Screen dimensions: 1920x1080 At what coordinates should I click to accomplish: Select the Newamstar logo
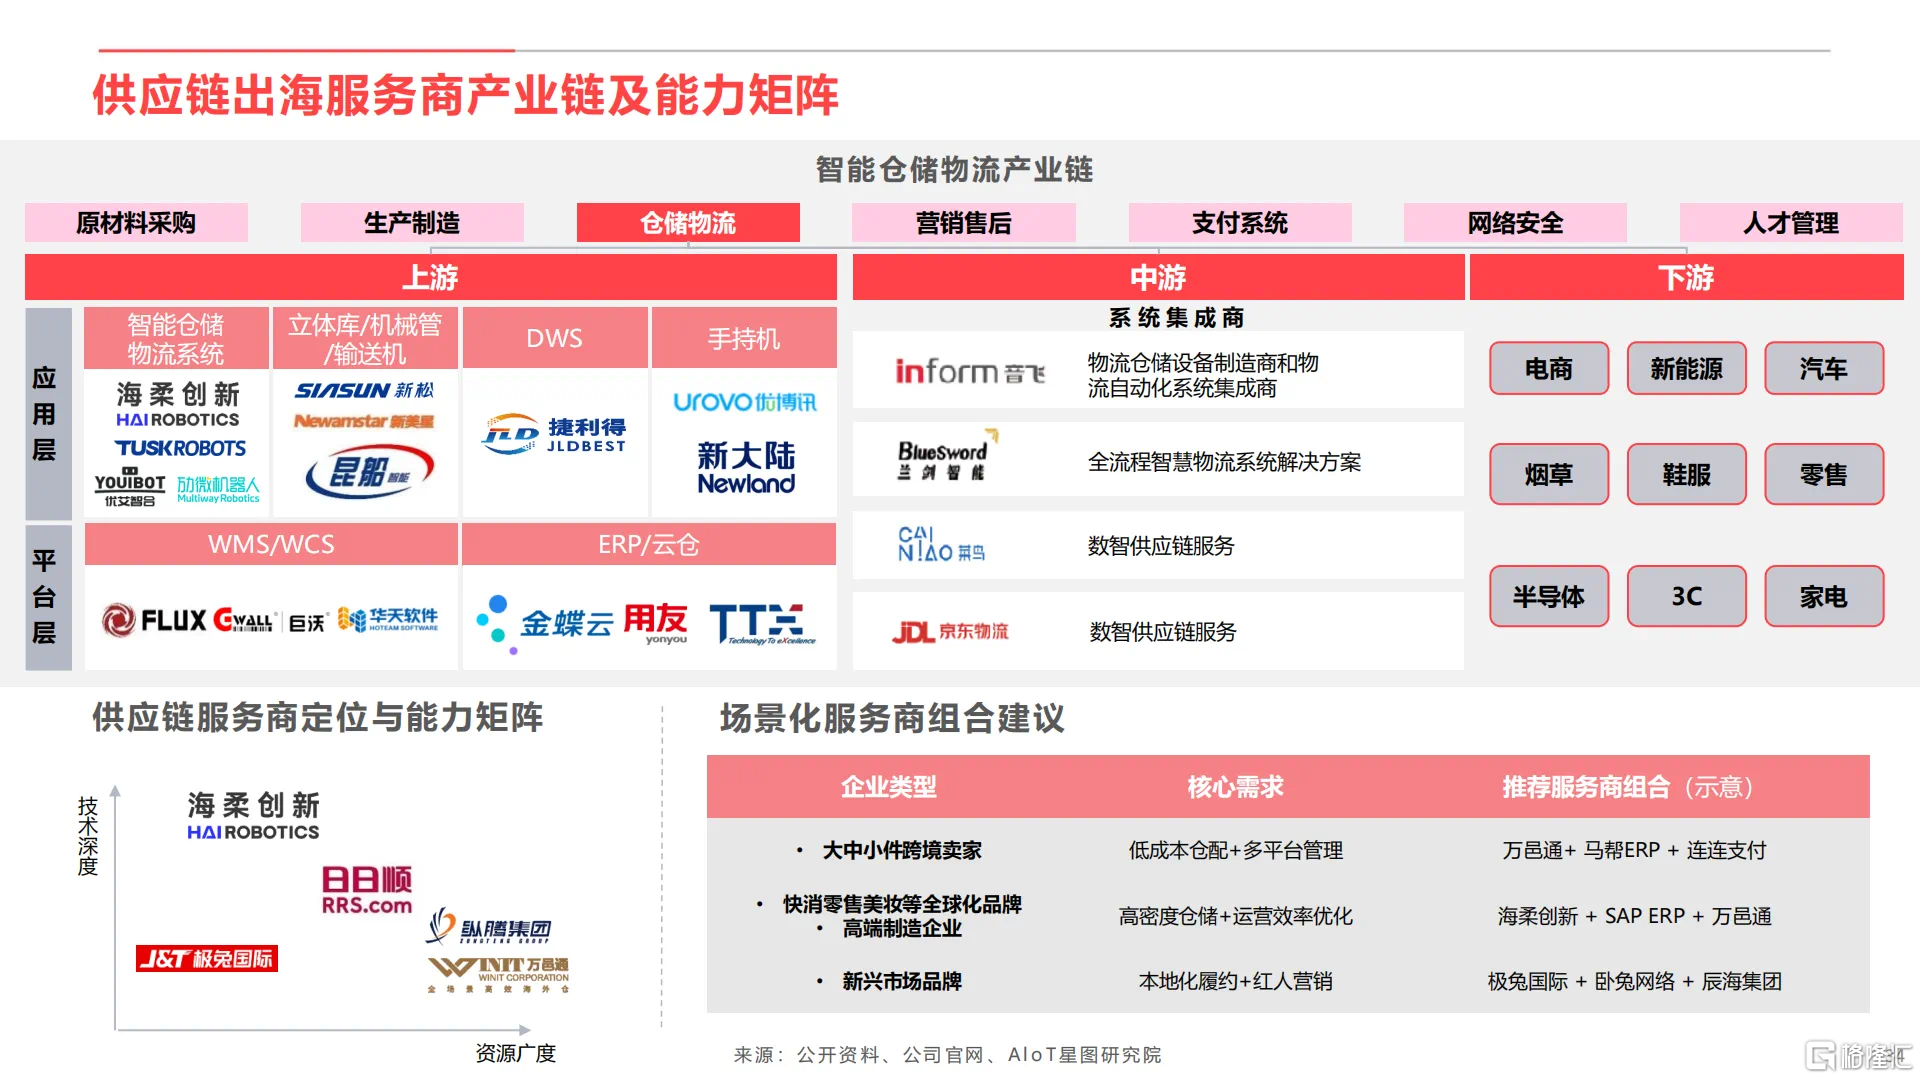pyautogui.click(x=364, y=421)
